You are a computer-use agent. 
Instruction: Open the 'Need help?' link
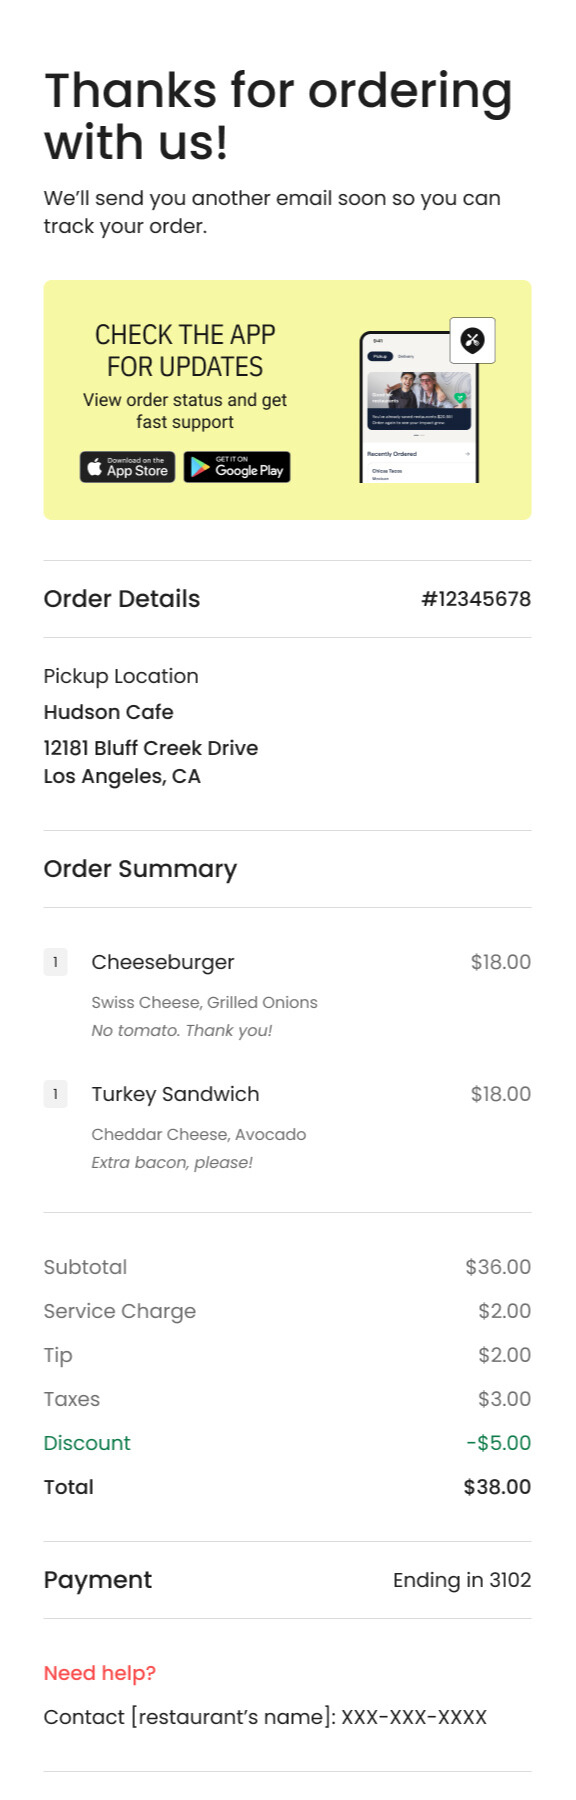tap(98, 1672)
